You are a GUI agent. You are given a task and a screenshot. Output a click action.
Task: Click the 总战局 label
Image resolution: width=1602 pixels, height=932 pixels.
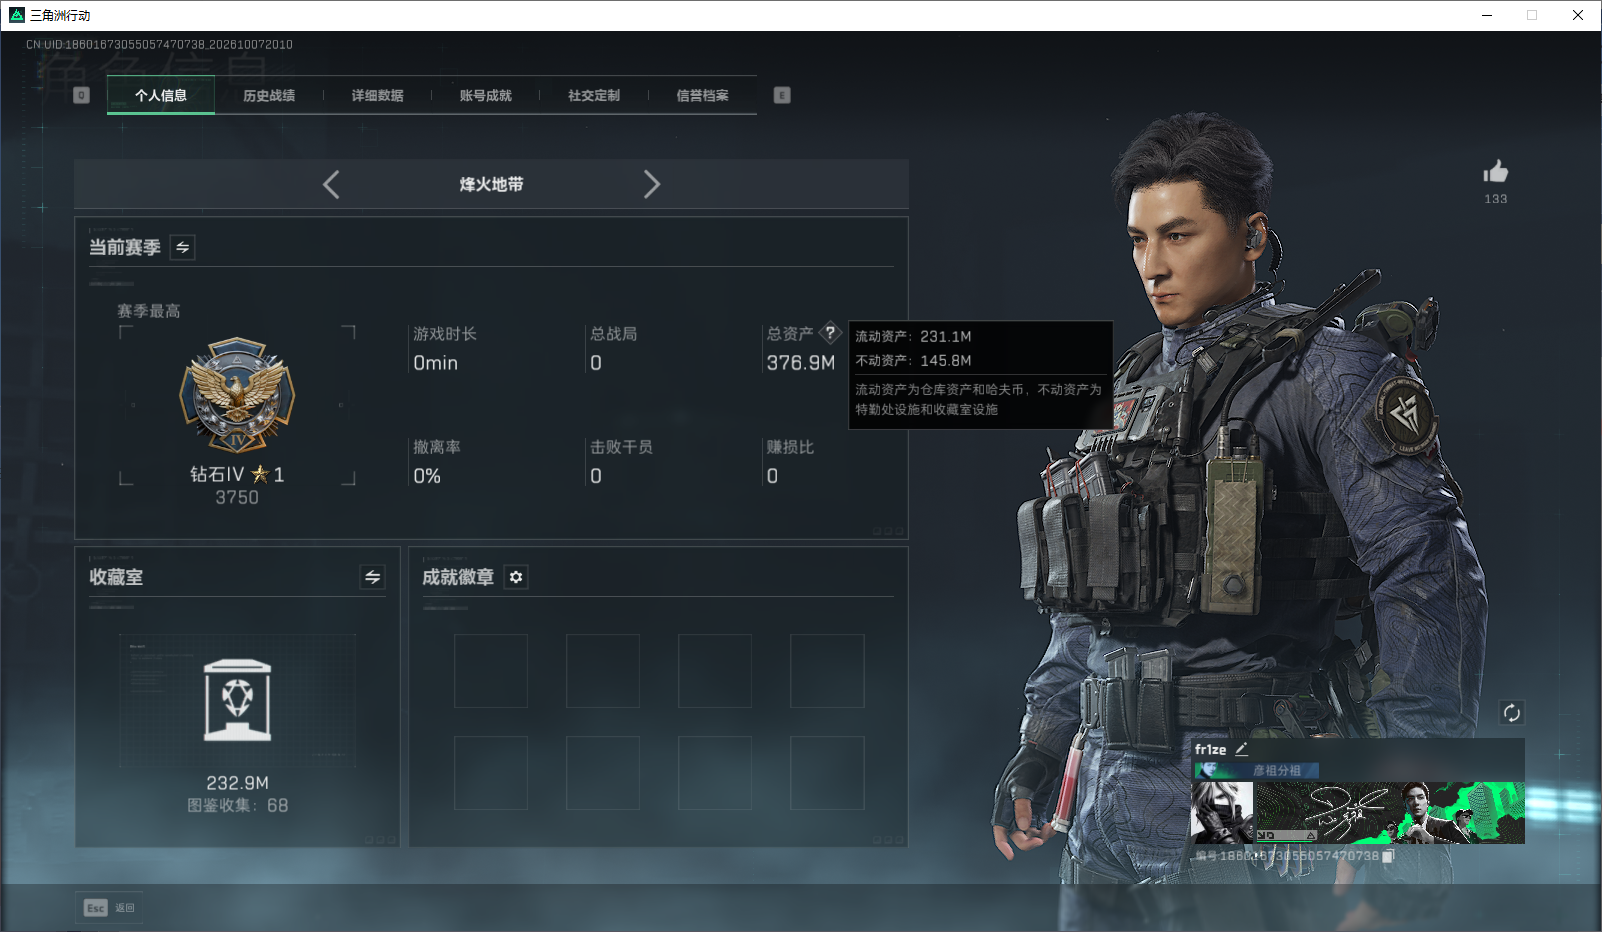(613, 334)
